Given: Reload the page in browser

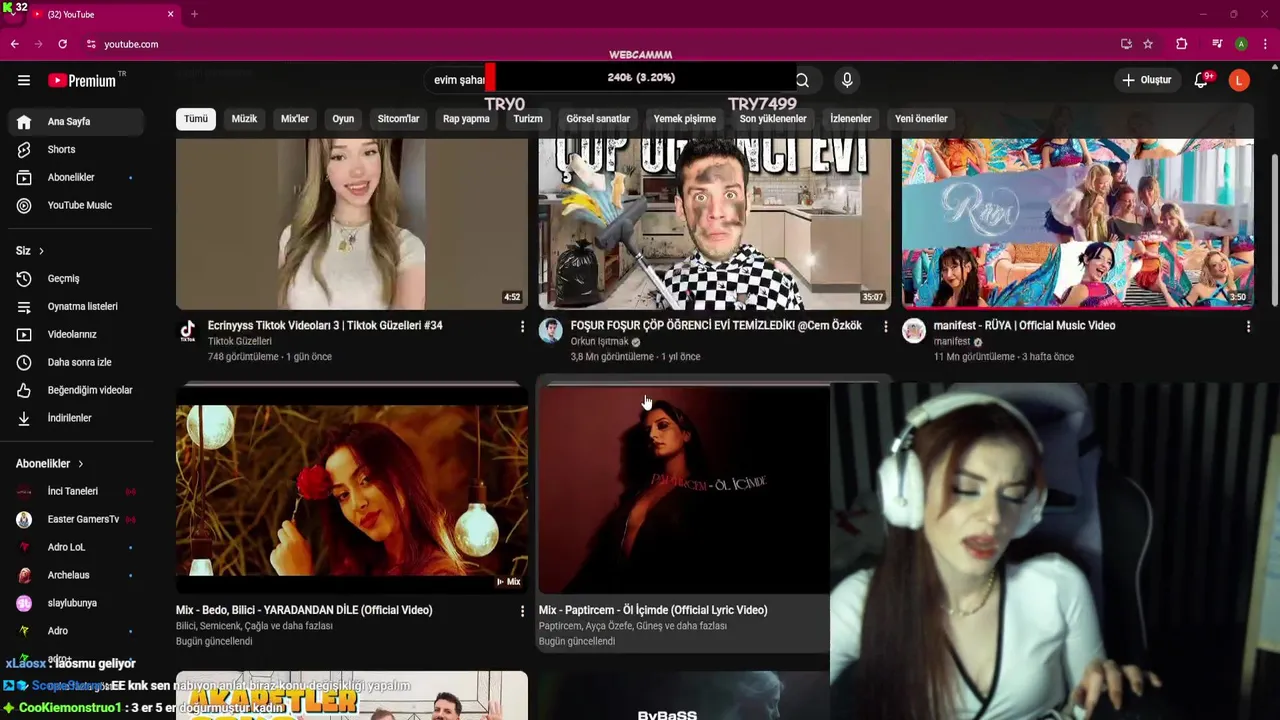Looking at the screenshot, I should [62, 44].
